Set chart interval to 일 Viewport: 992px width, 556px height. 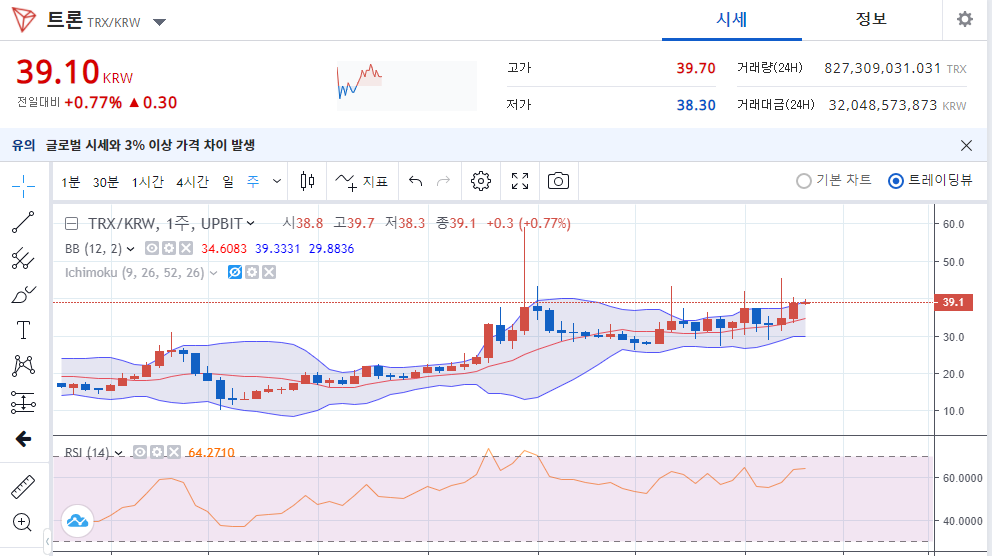pyautogui.click(x=228, y=182)
